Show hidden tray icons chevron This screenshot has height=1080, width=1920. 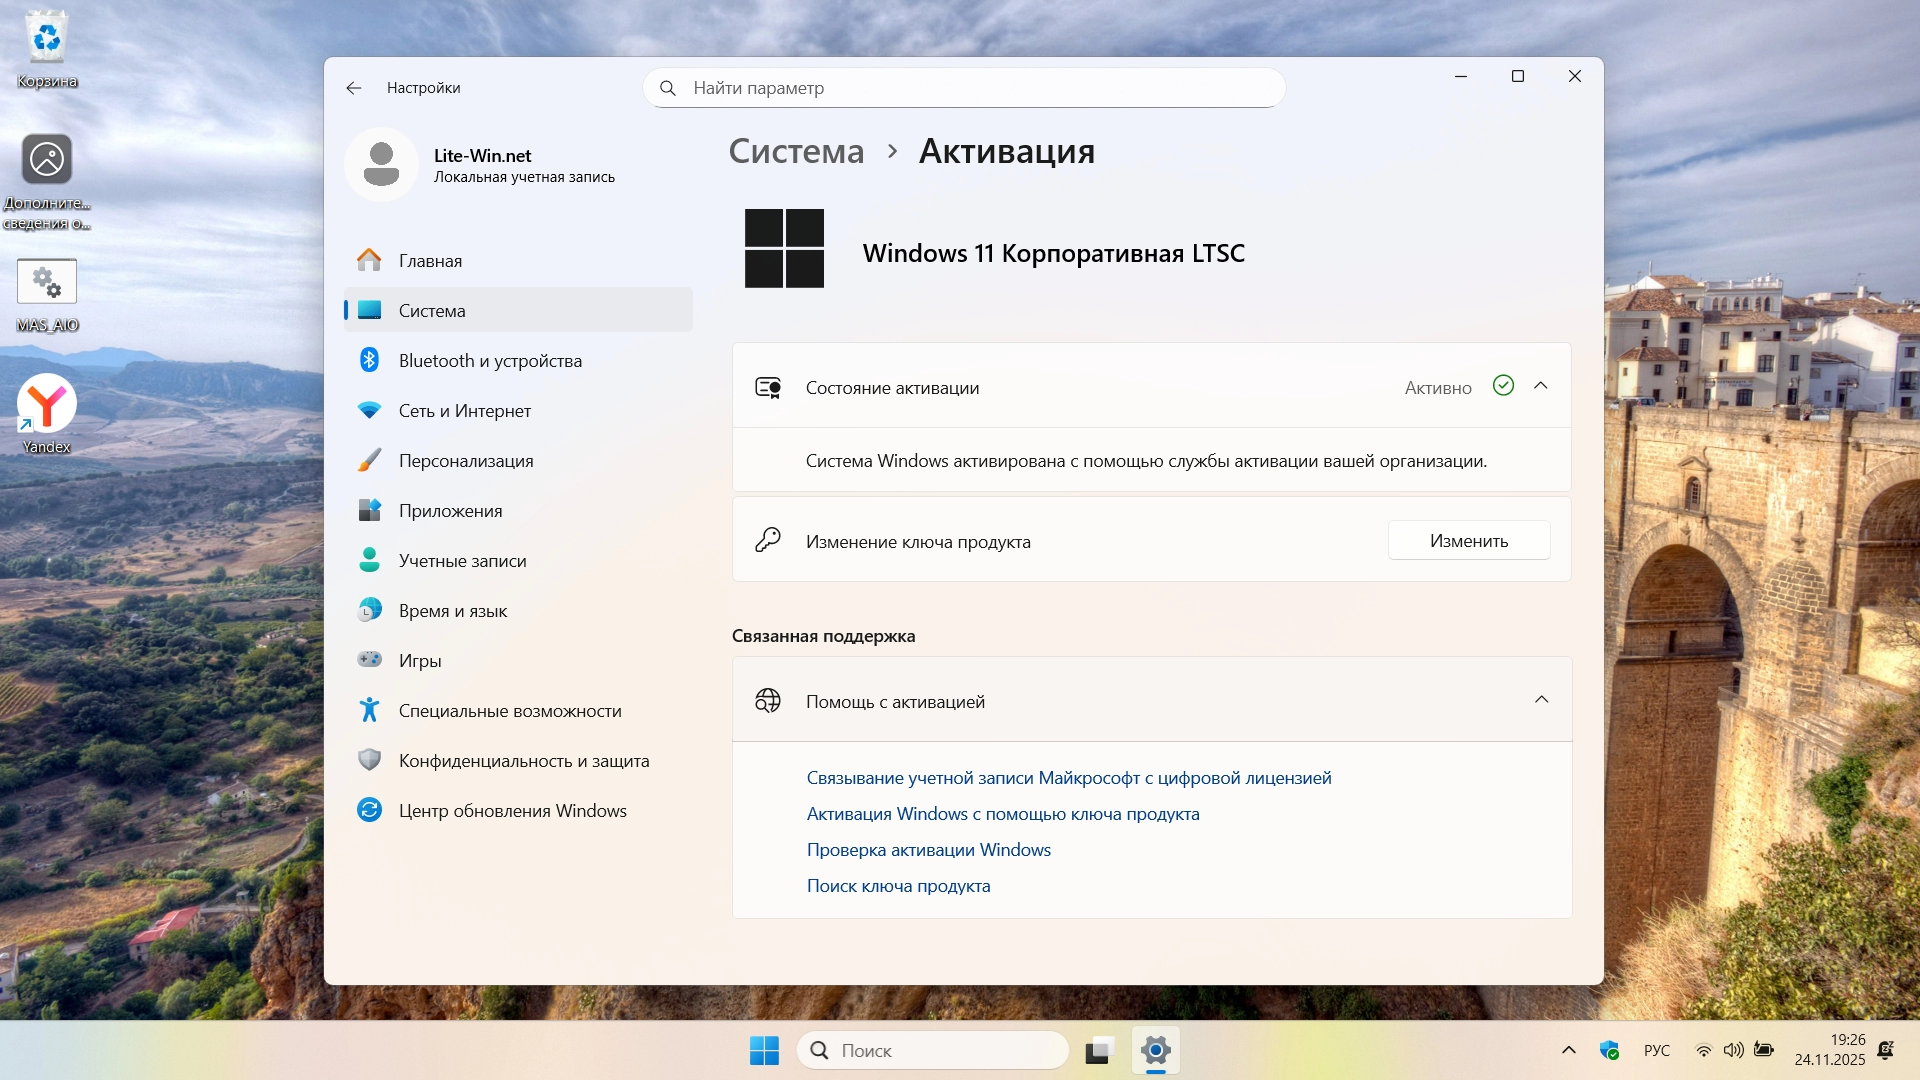point(1568,1050)
